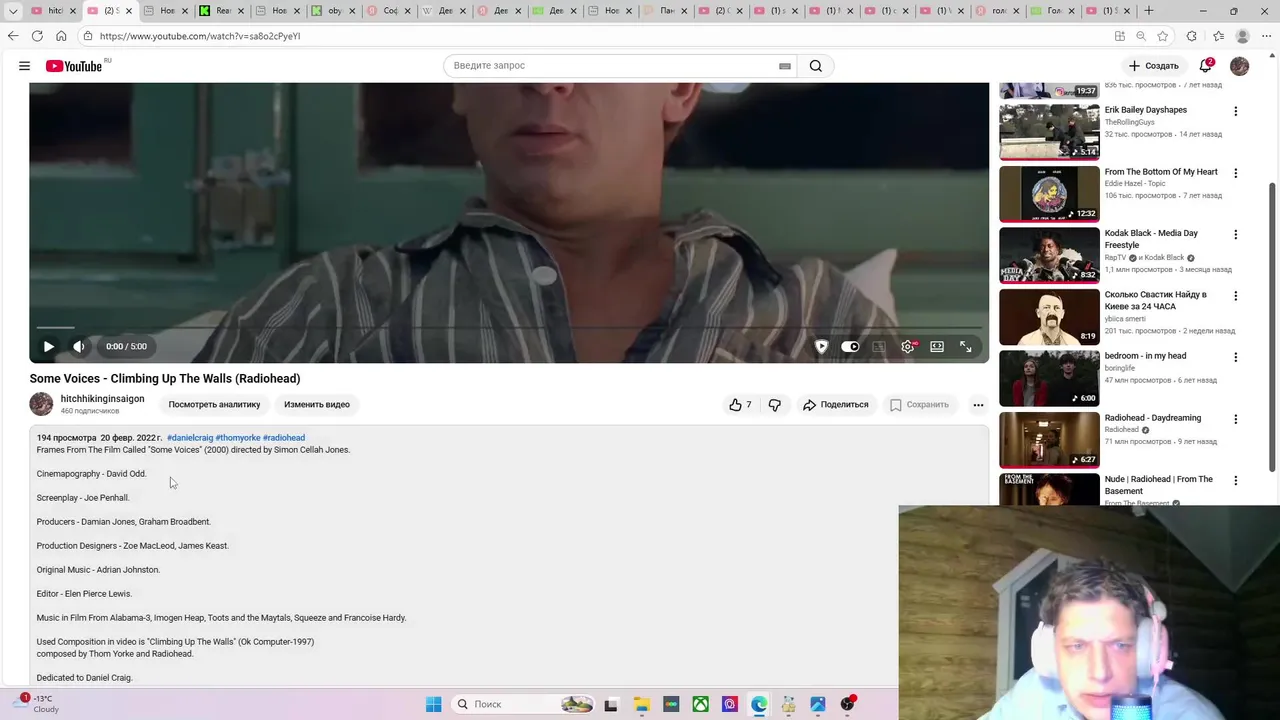Screen dimensions: 1280x720
Task: Open options for From The Bottom Of My Heart
Action: 1235,173
